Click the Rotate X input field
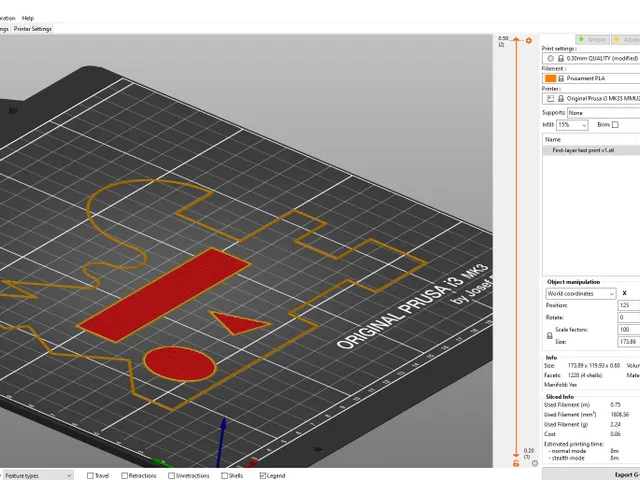 (x=629, y=317)
